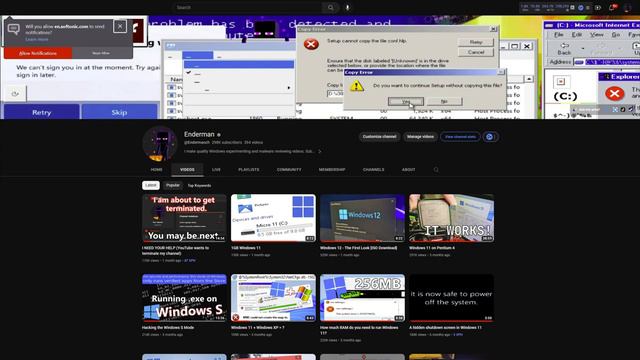Image resolution: width=640 pixels, height=360 pixels.
Task: Open the Windows 11 + Windows XP thumbnail
Action: tap(273, 298)
